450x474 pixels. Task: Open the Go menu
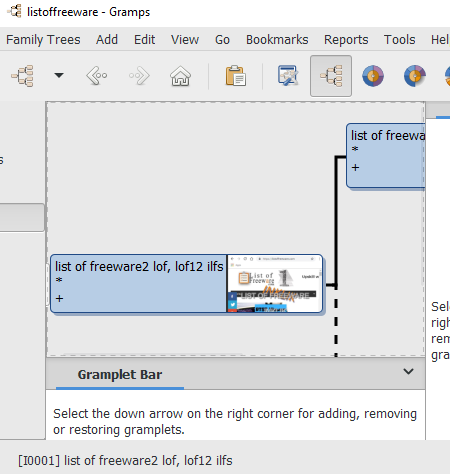click(x=222, y=40)
